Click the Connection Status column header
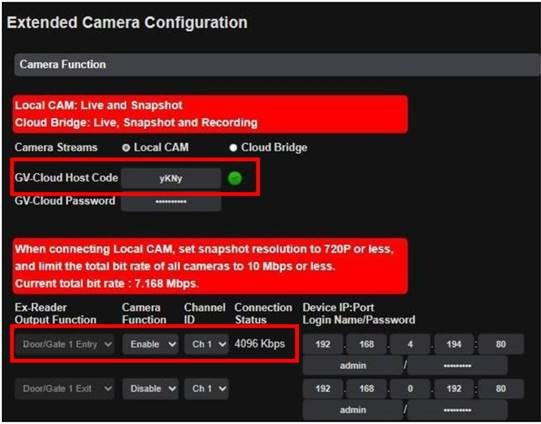Image resolution: width=541 pixels, height=424 pixels. pyautogui.click(x=263, y=313)
